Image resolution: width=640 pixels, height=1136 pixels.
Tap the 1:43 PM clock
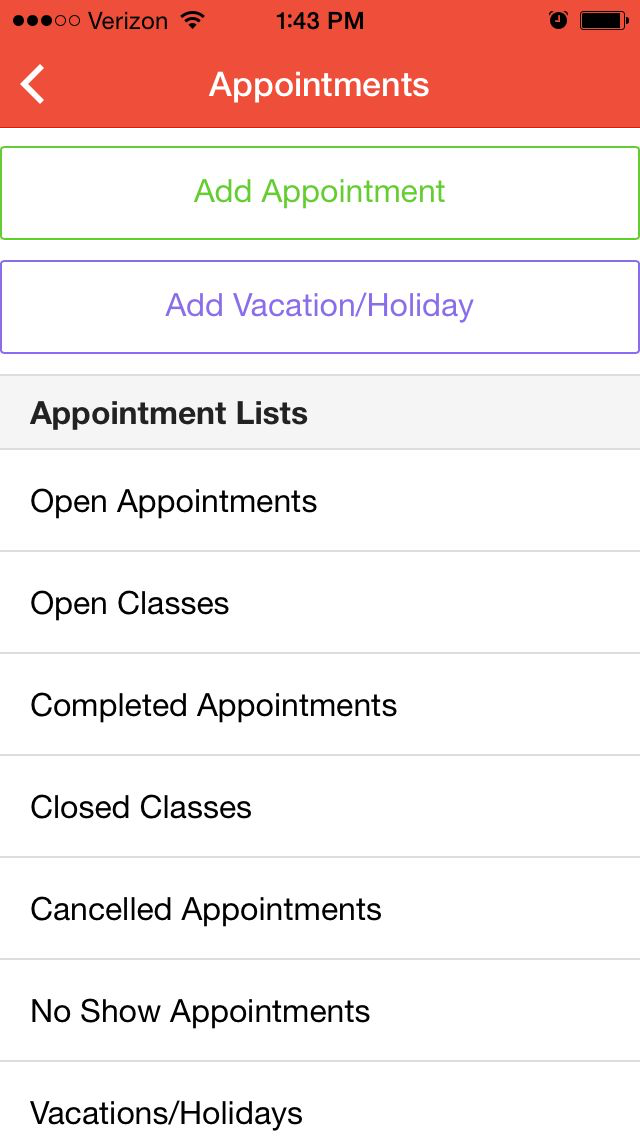(x=319, y=20)
